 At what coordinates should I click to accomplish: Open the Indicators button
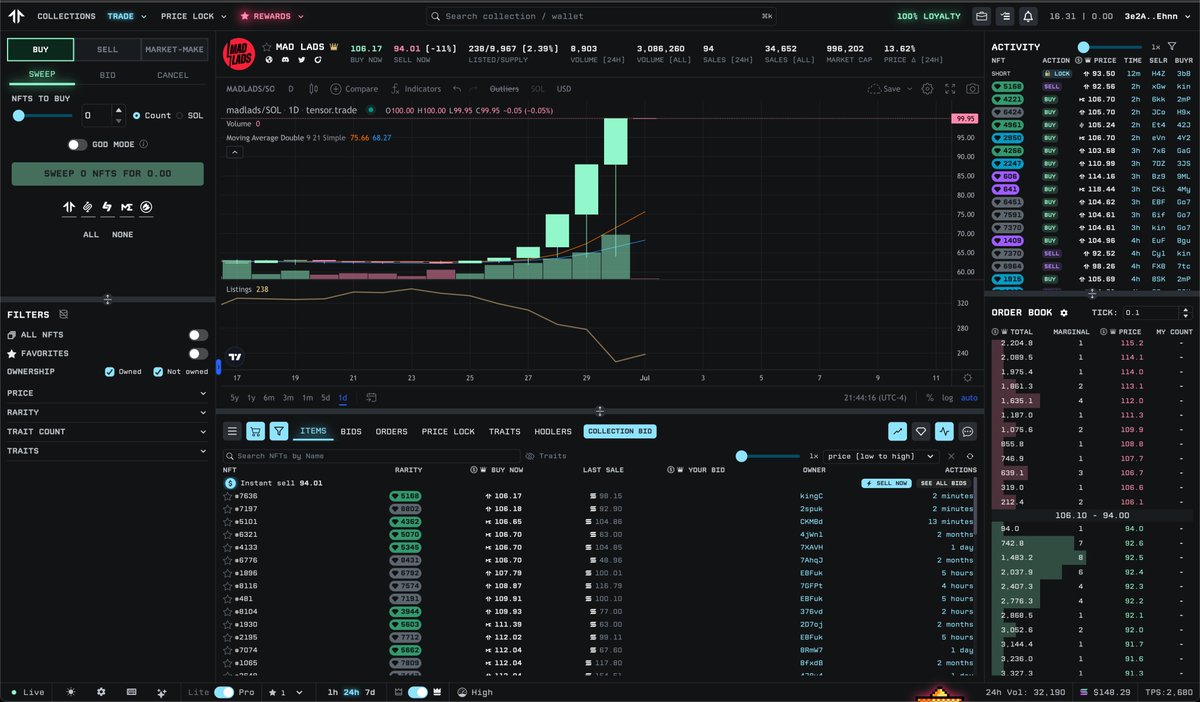coord(416,89)
